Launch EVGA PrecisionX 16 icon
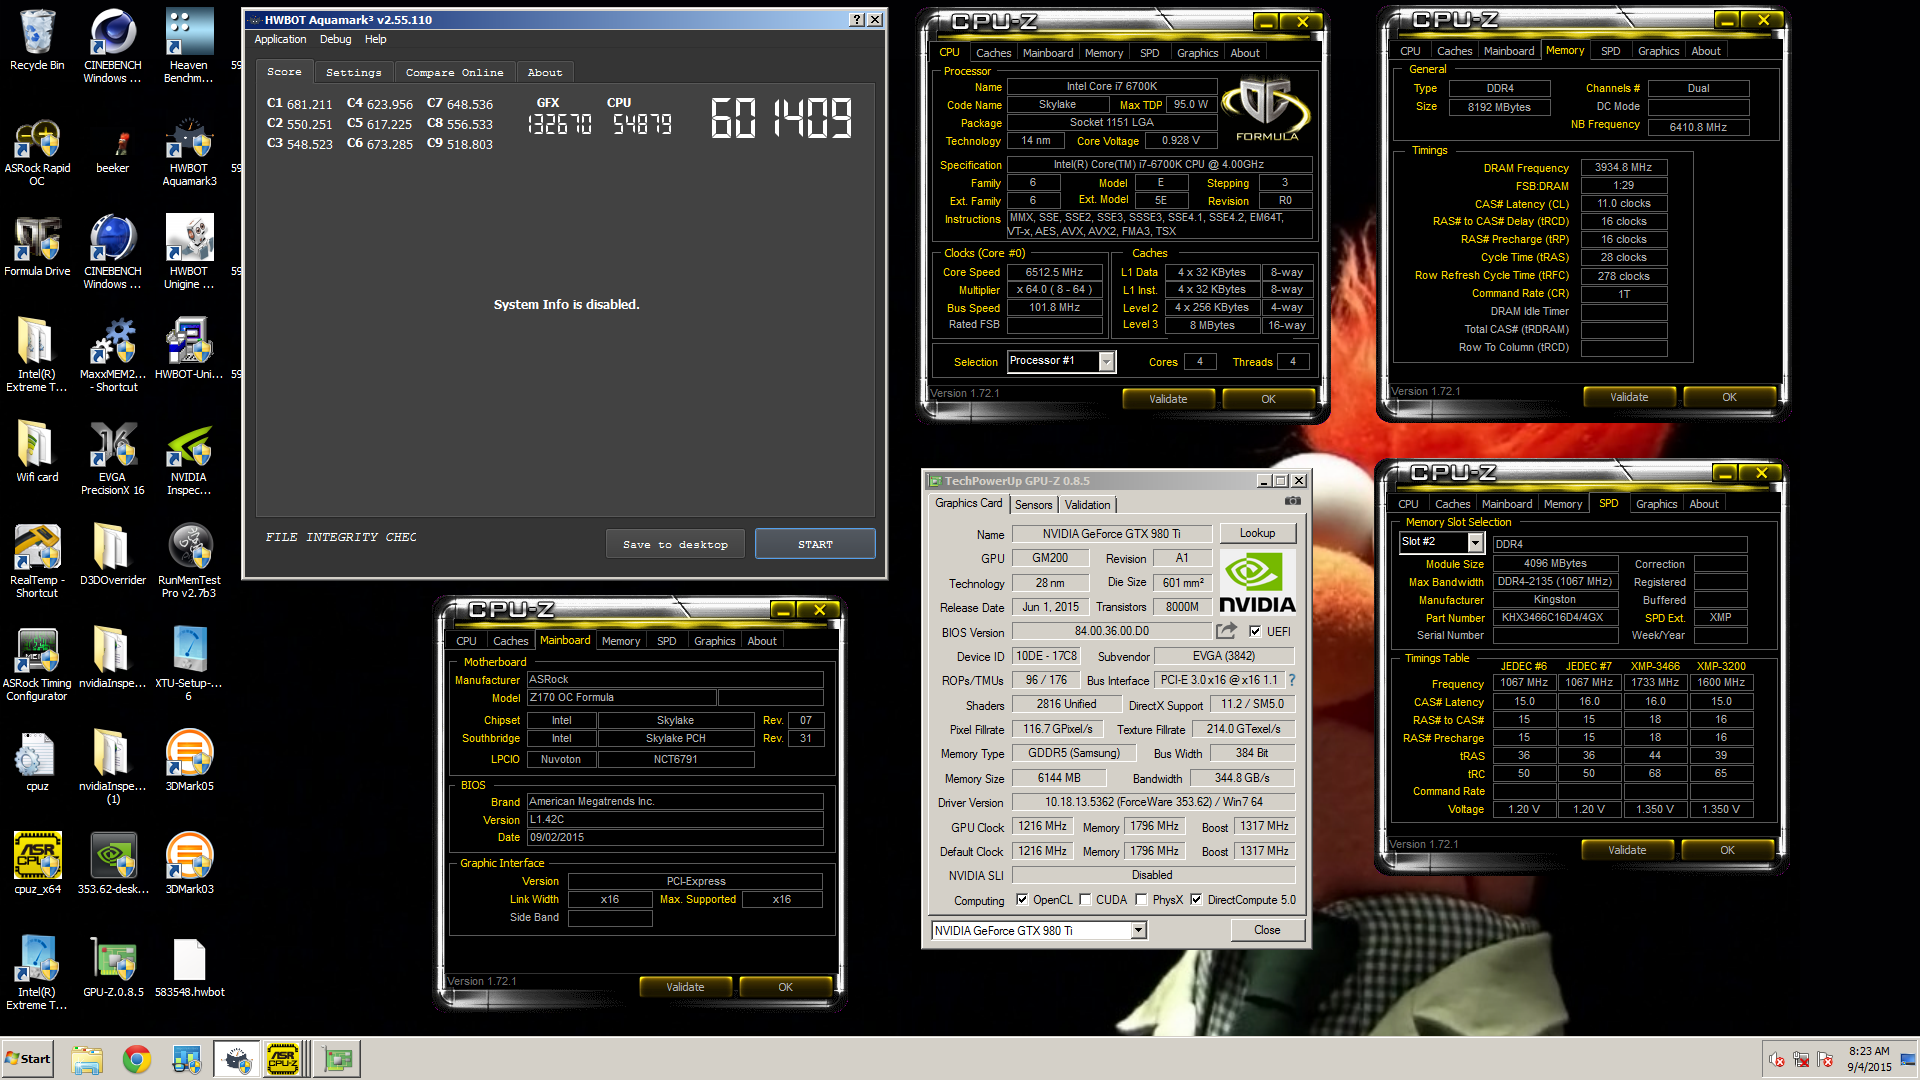This screenshot has height=1080, width=1920. [x=112, y=458]
